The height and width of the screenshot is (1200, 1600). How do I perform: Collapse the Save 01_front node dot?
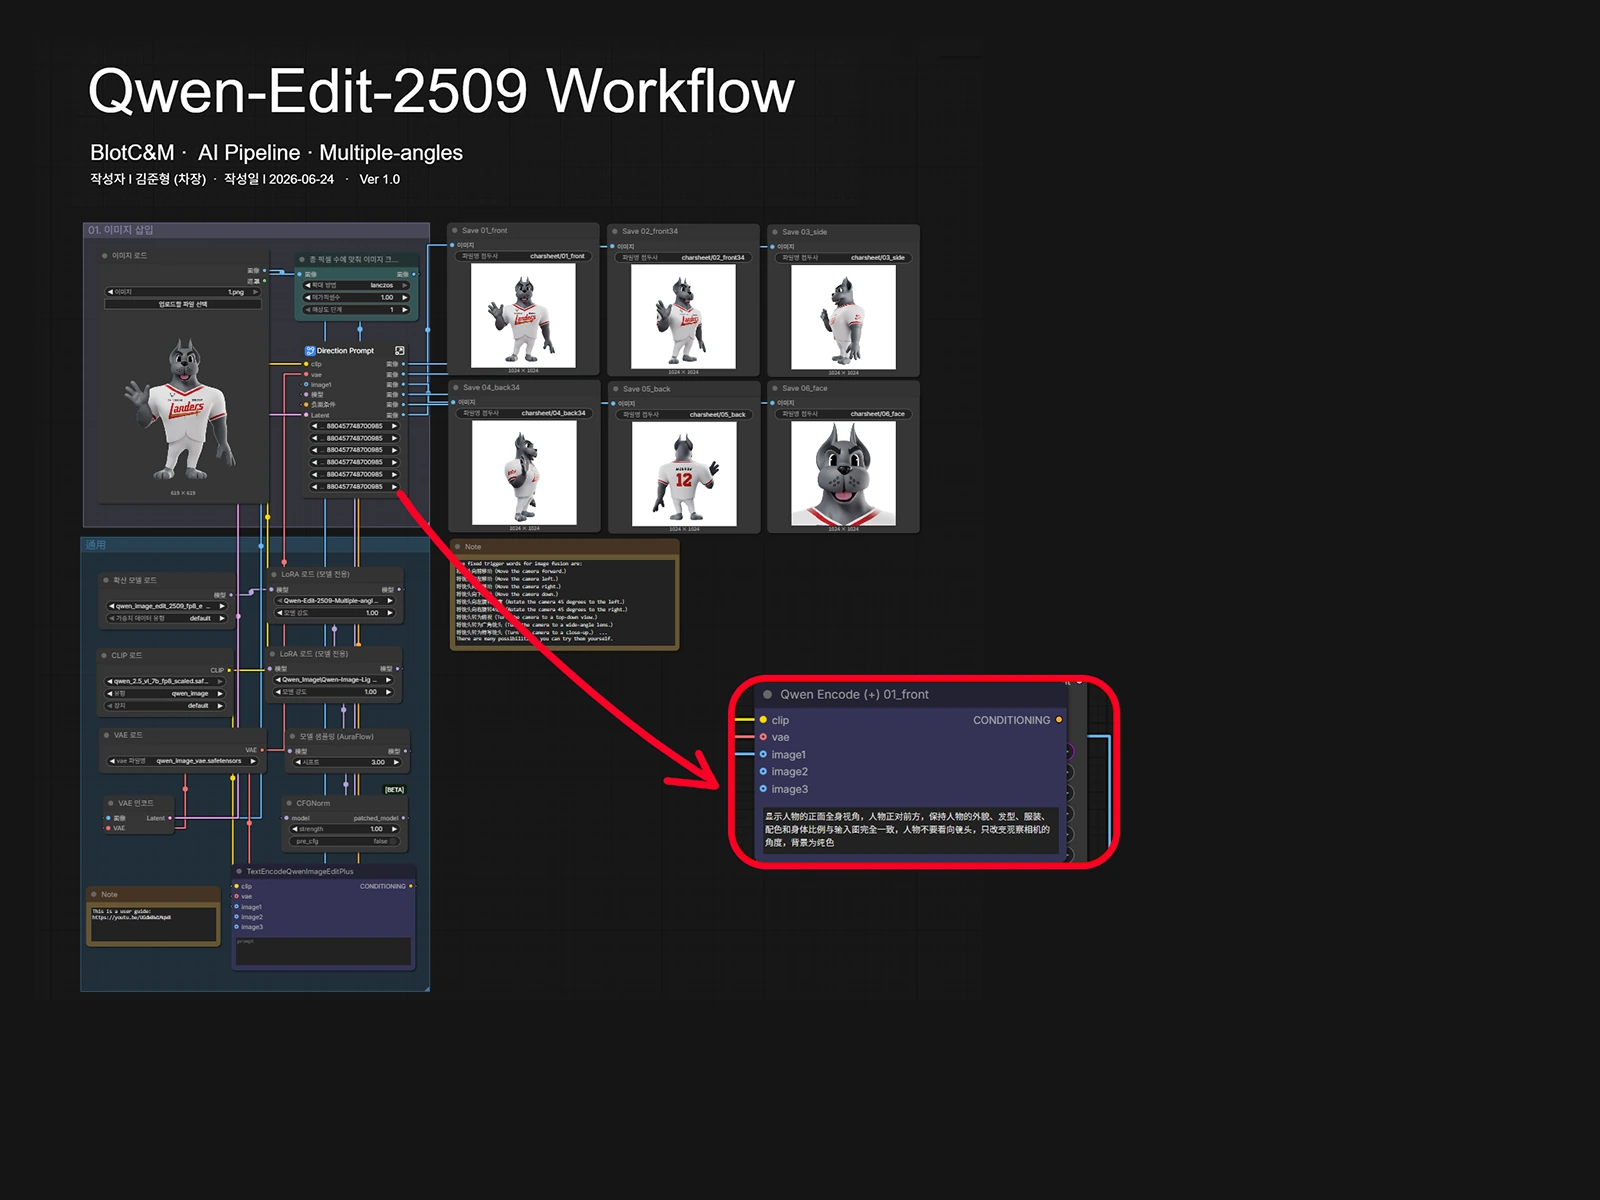(x=455, y=231)
